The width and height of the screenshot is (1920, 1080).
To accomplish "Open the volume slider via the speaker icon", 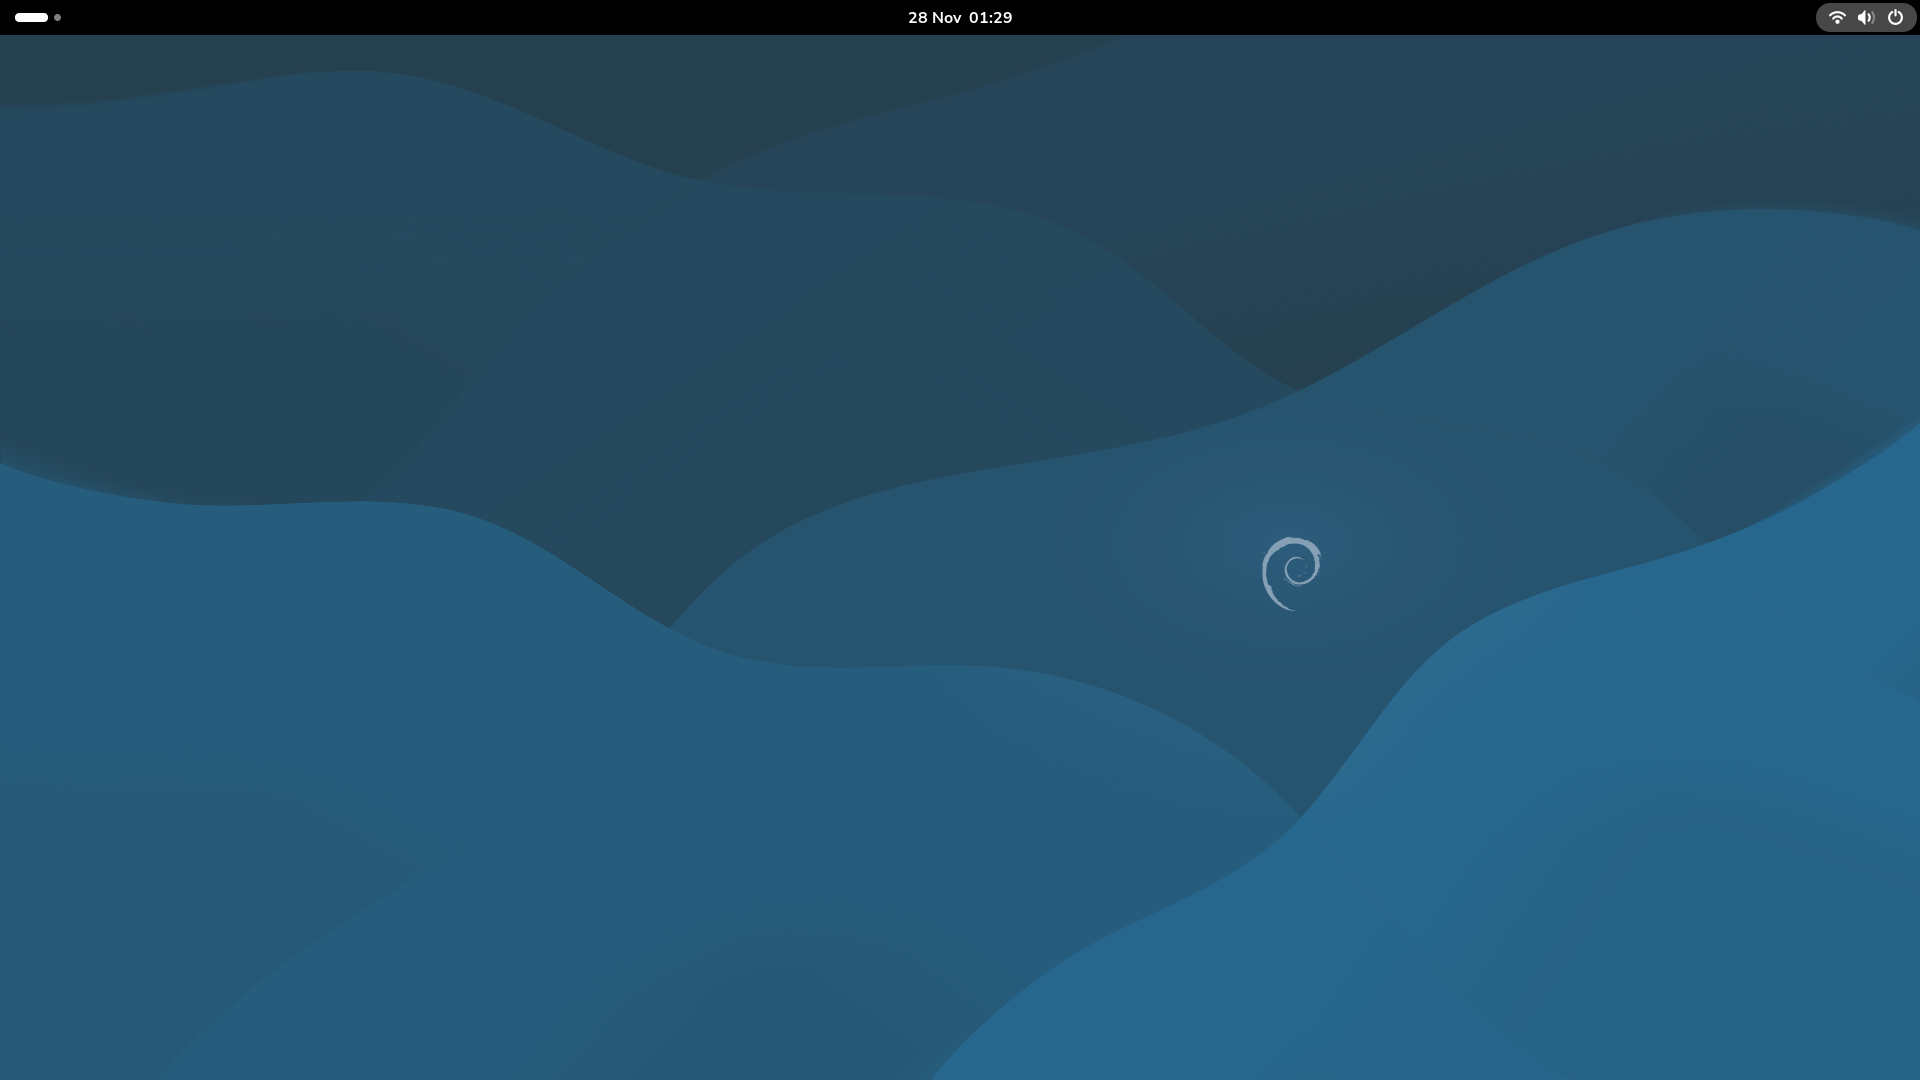I will 1866,17.
